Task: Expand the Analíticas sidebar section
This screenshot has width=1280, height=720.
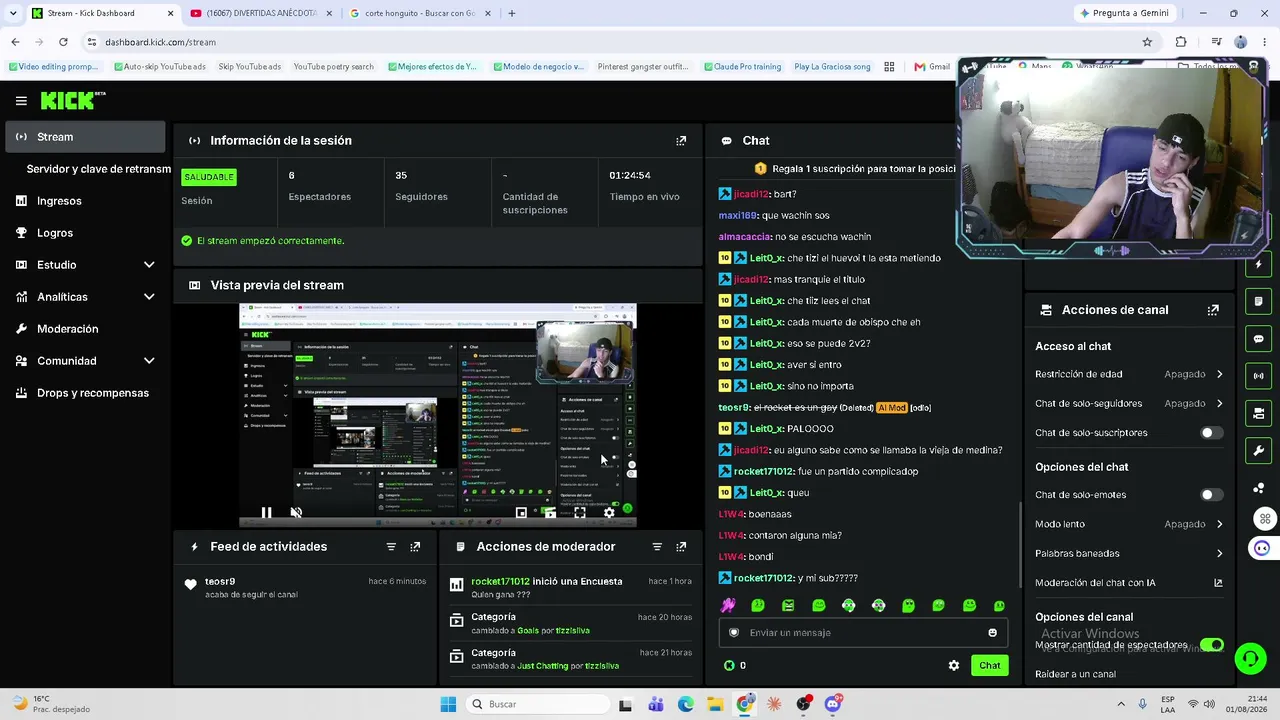Action: point(149,297)
